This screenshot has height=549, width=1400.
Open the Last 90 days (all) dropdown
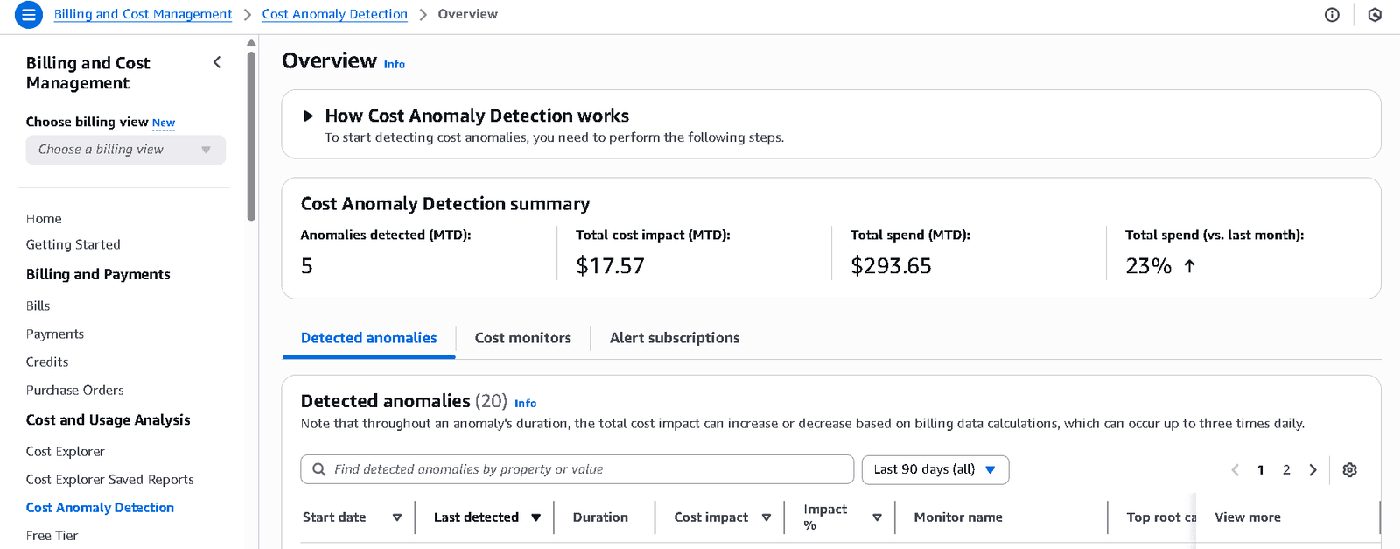[x=935, y=469]
